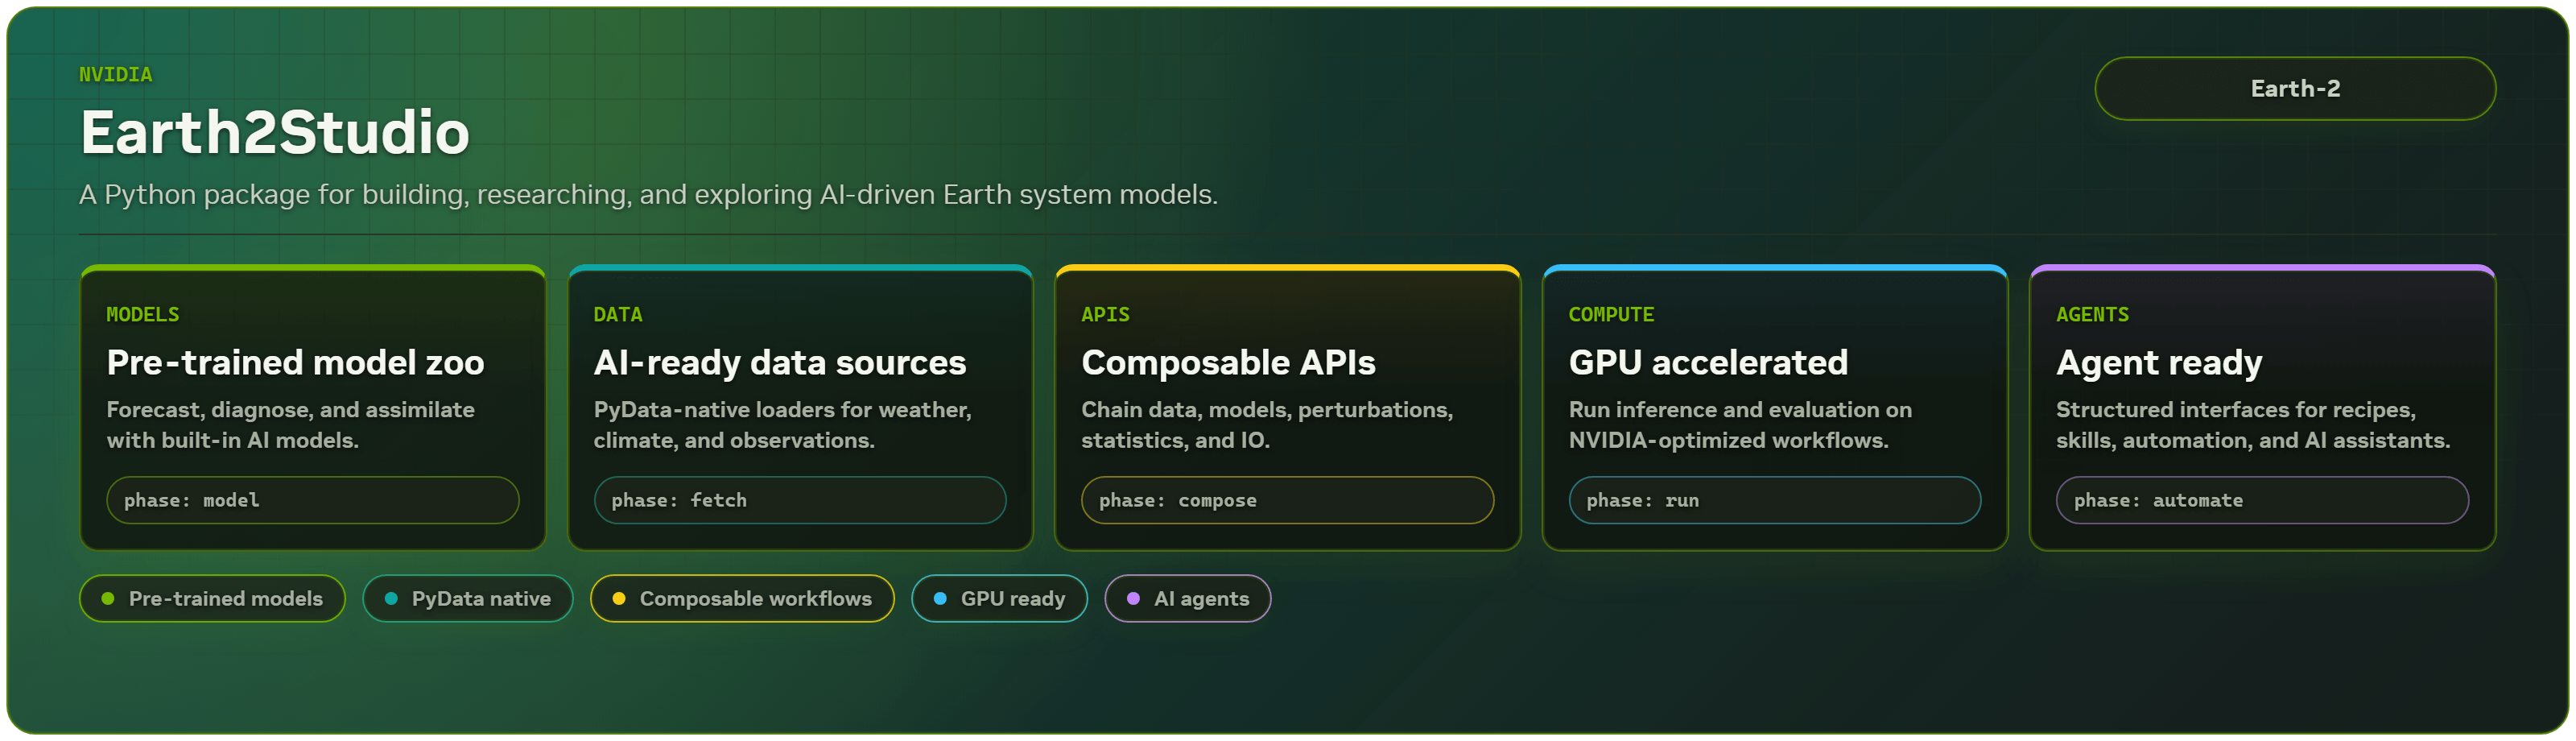Screen dimensions: 2576x741
Task: Select the GPU ready chip
Action: click(x=999, y=598)
